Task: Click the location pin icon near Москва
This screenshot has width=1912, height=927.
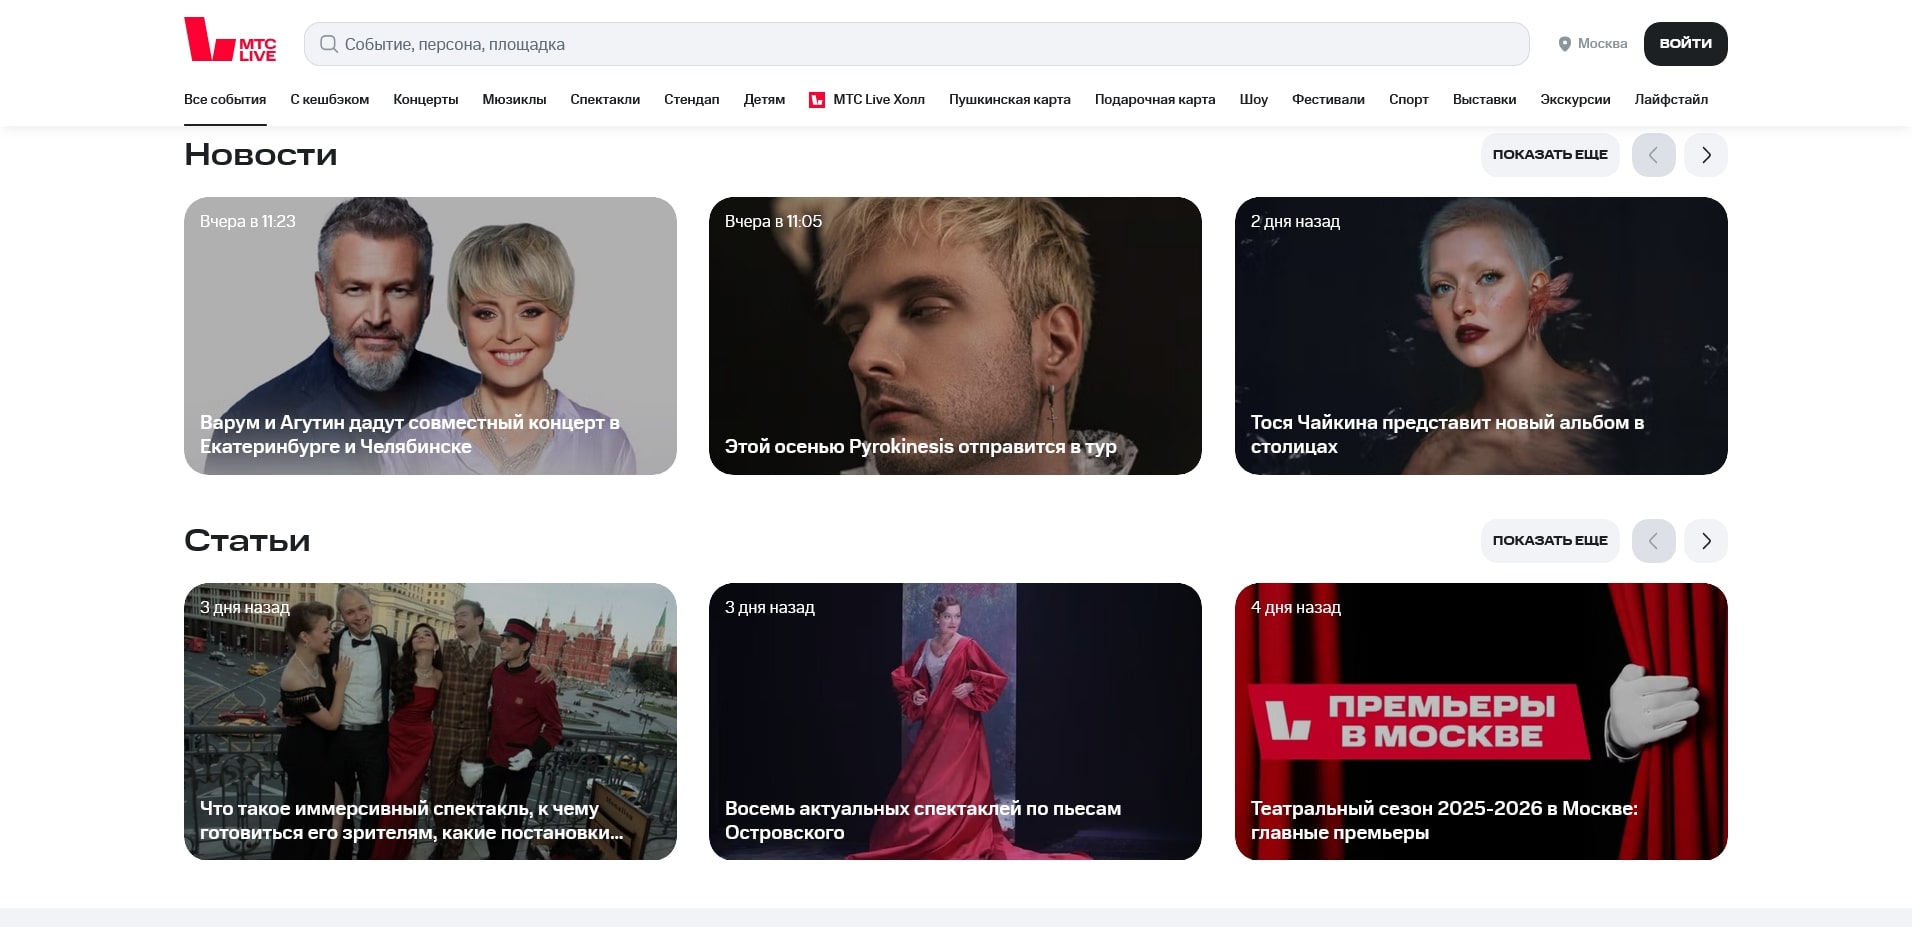Action: click(x=1566, y=43)
